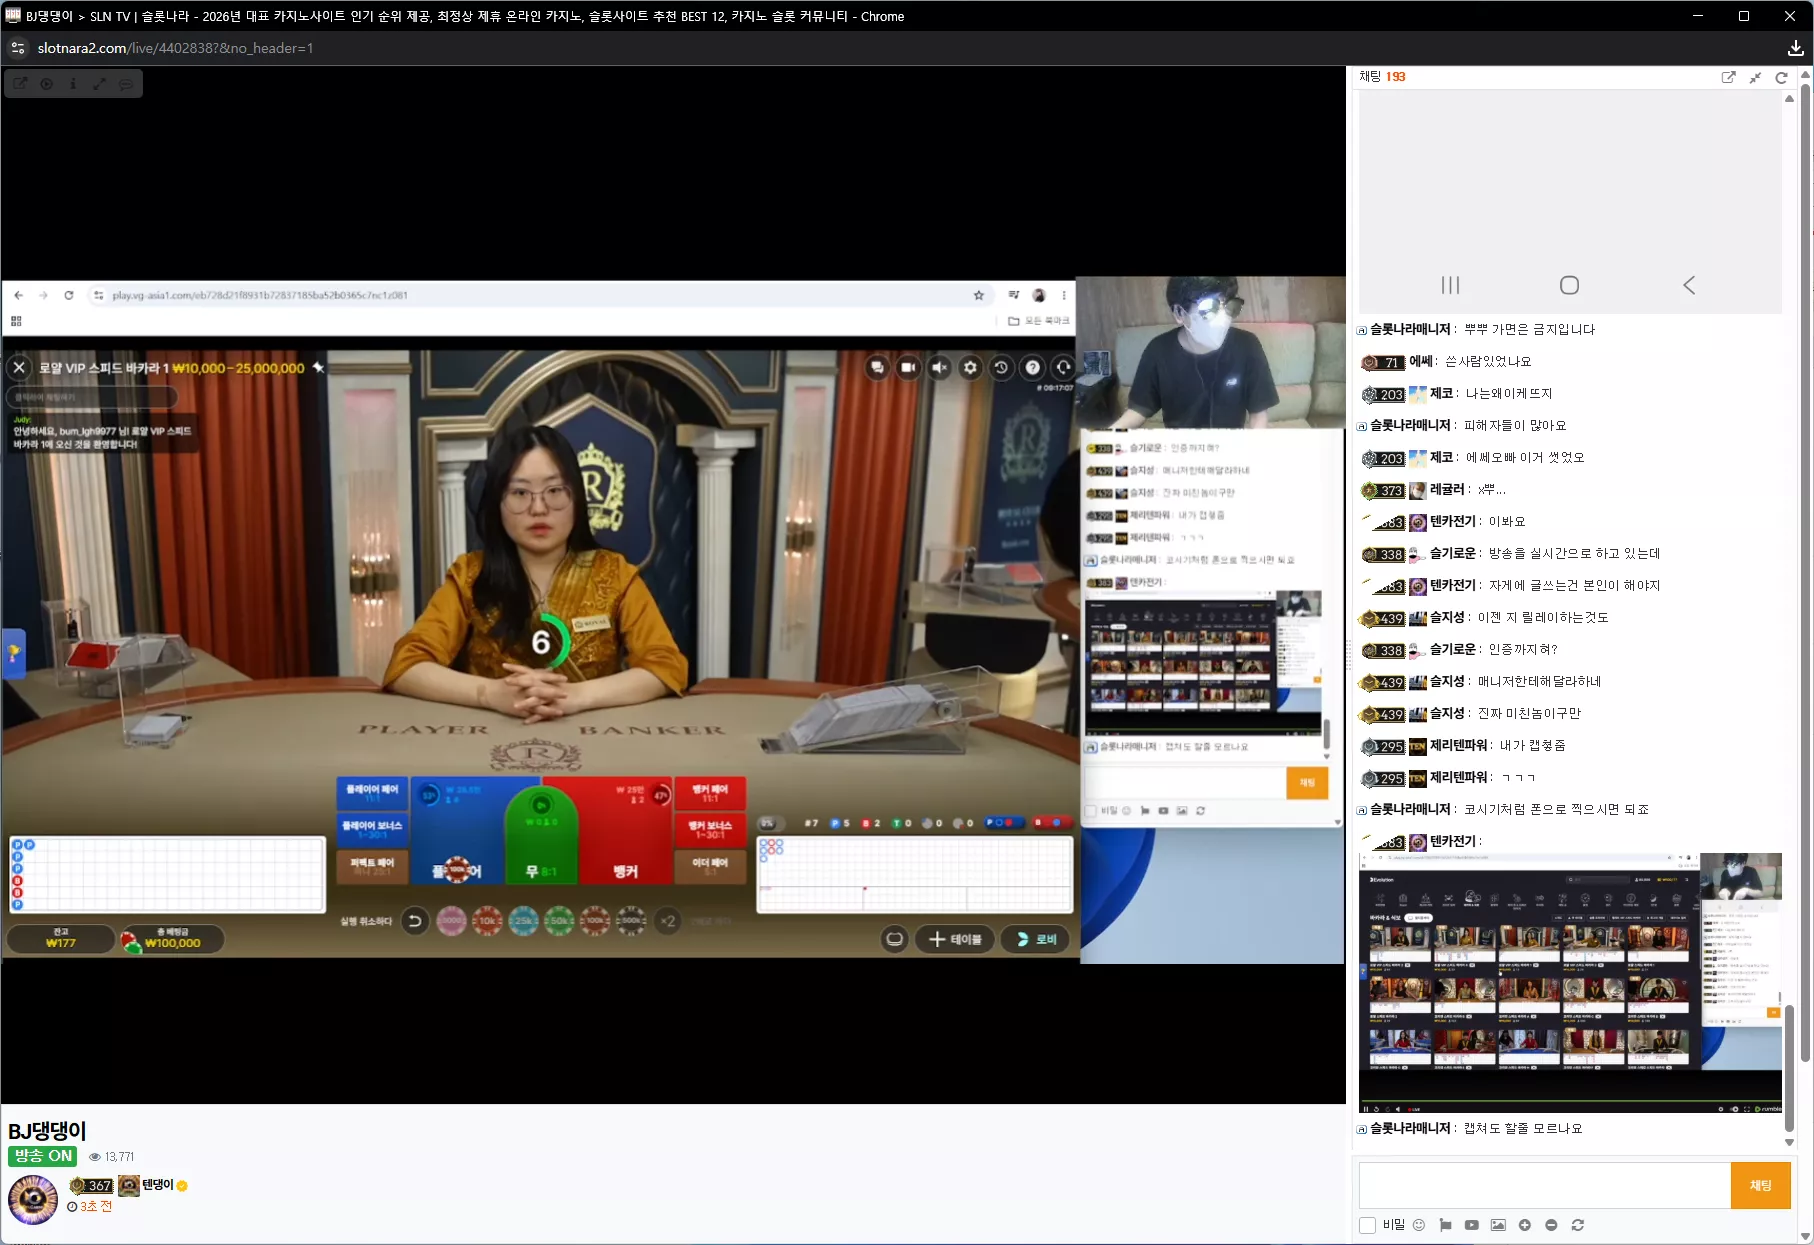The width and height of the screenshot is (1814, 1245).
Task: Click chat message '뿌뿌 가면은 금지입니다'
Action: [x=1530, y=330]
